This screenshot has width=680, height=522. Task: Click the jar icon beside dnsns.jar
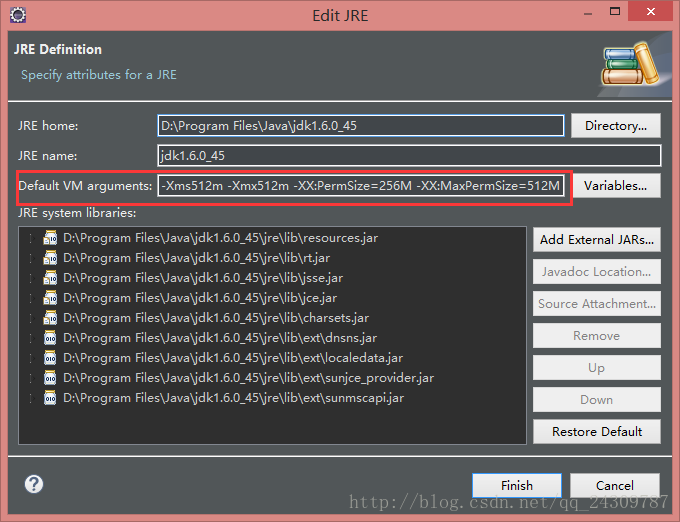50,337
